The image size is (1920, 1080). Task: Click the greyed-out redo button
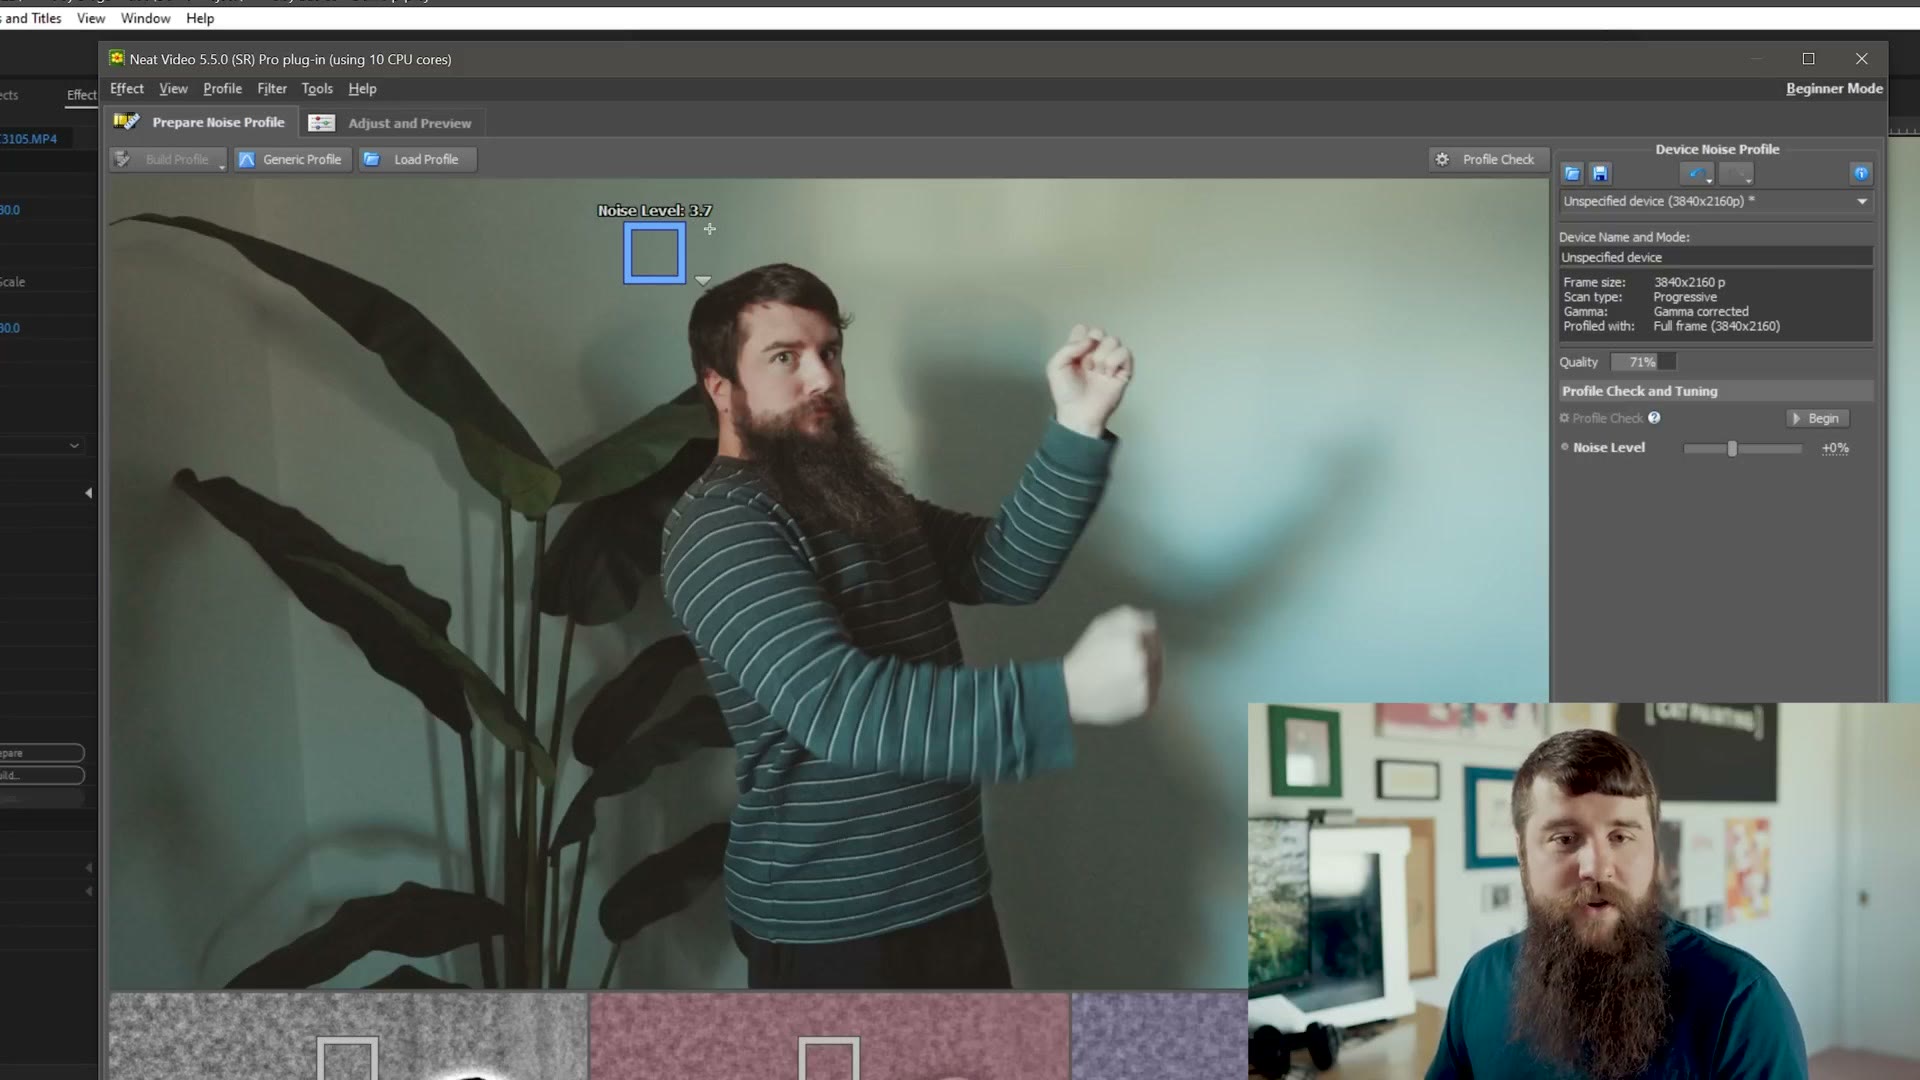click(x=1736, y=174)
